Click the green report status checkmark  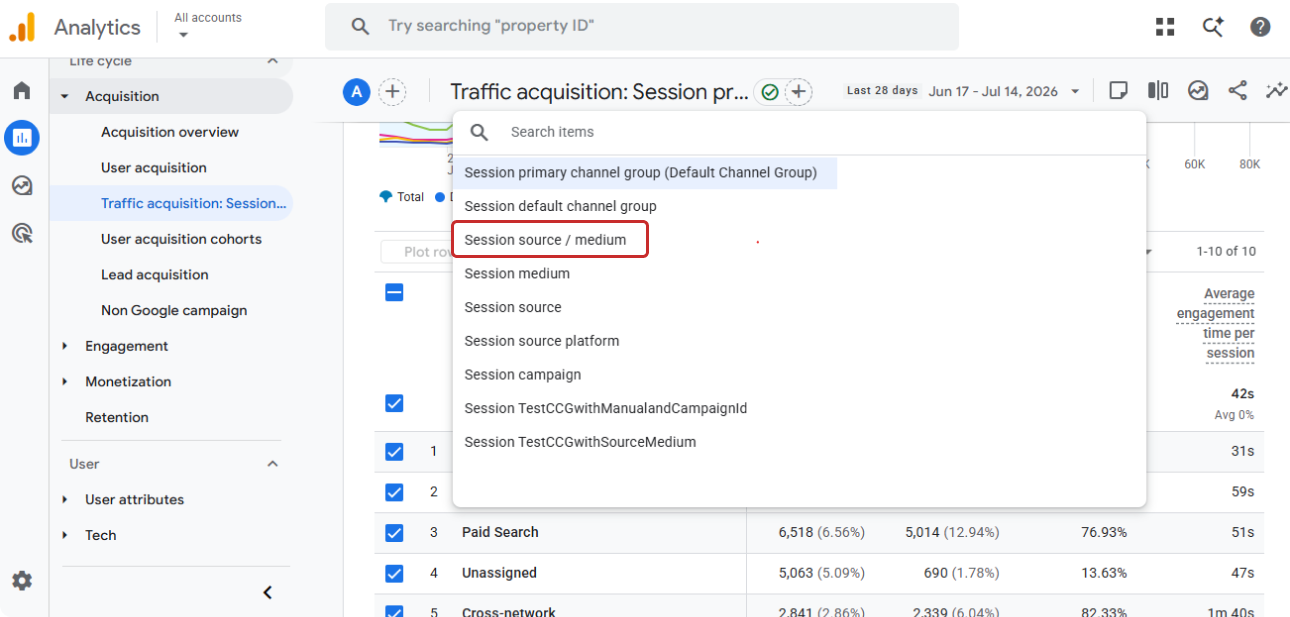tap(769, 92)
